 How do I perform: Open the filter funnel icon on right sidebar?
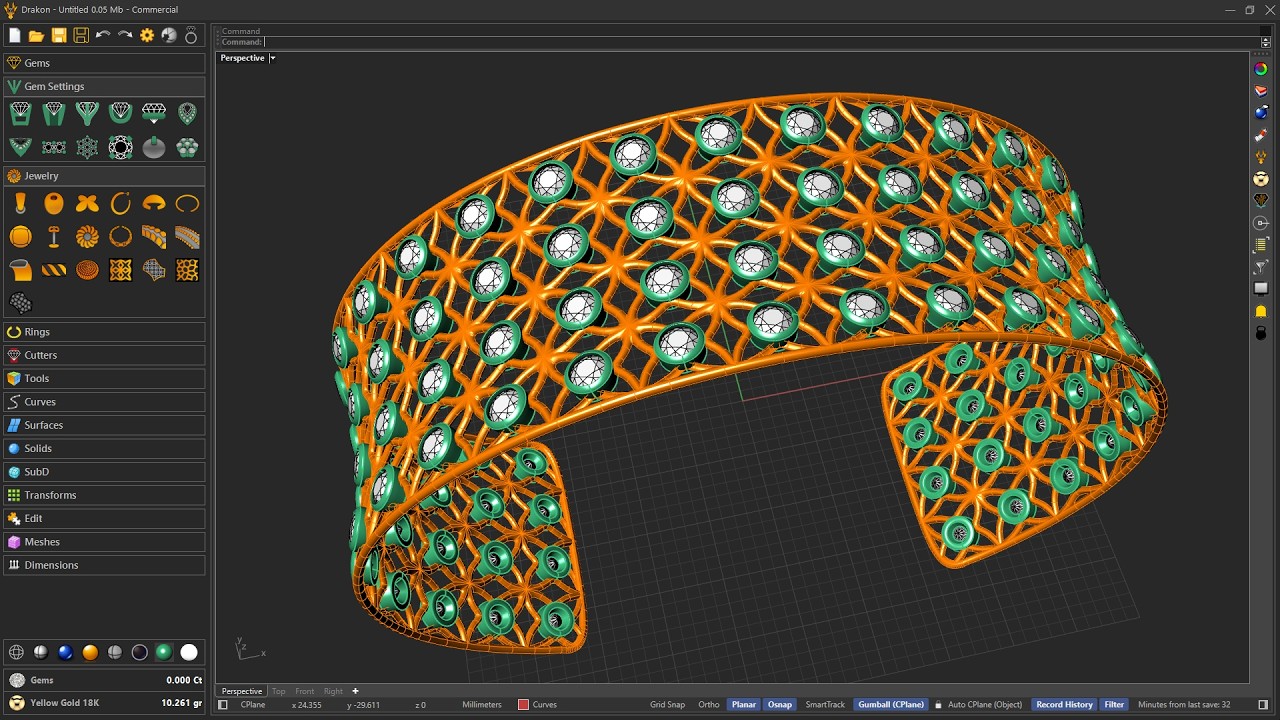point(1261,267)
